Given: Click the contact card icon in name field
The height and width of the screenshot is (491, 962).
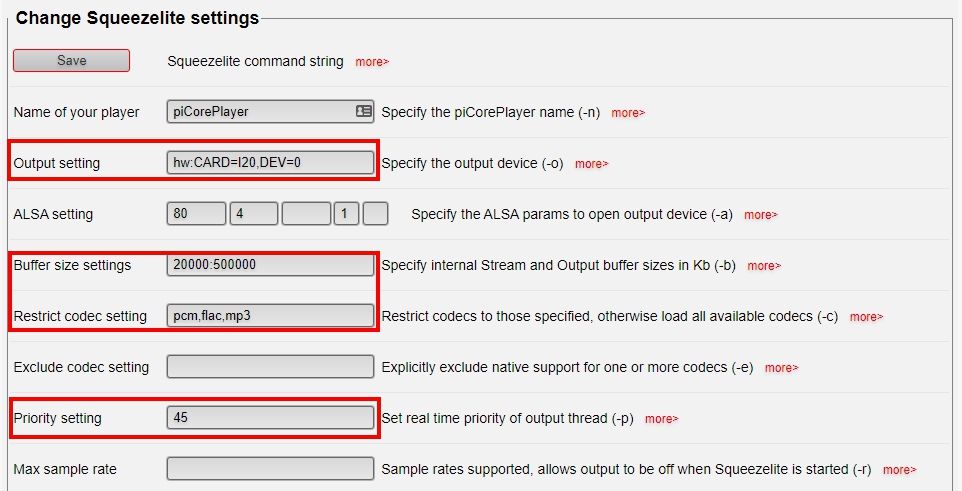Looking at the screenshot, I should (364, 112).
